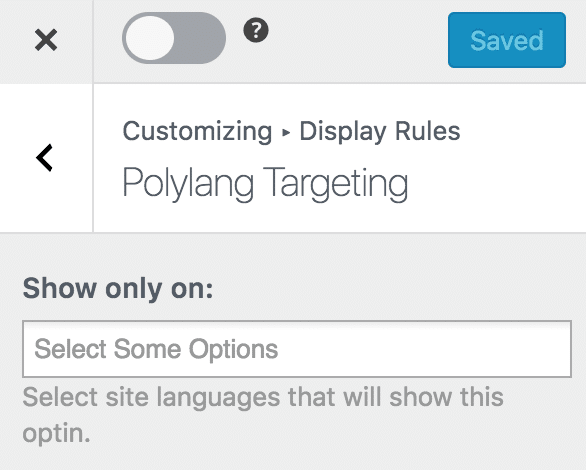
Task: Click the blue Saved publish button
Action: coord(507,40)
